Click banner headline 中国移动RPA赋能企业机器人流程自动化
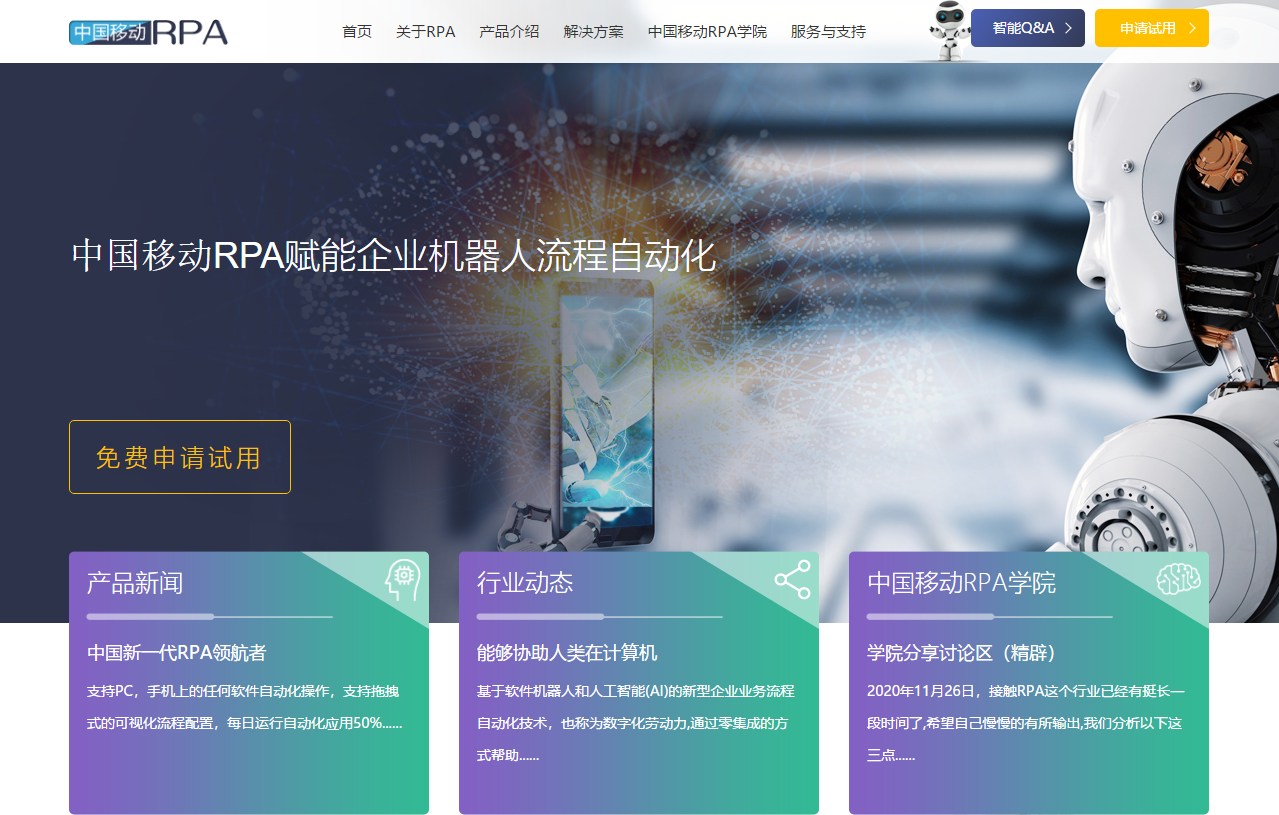The image size is (1279, 815). pos(394,256)
